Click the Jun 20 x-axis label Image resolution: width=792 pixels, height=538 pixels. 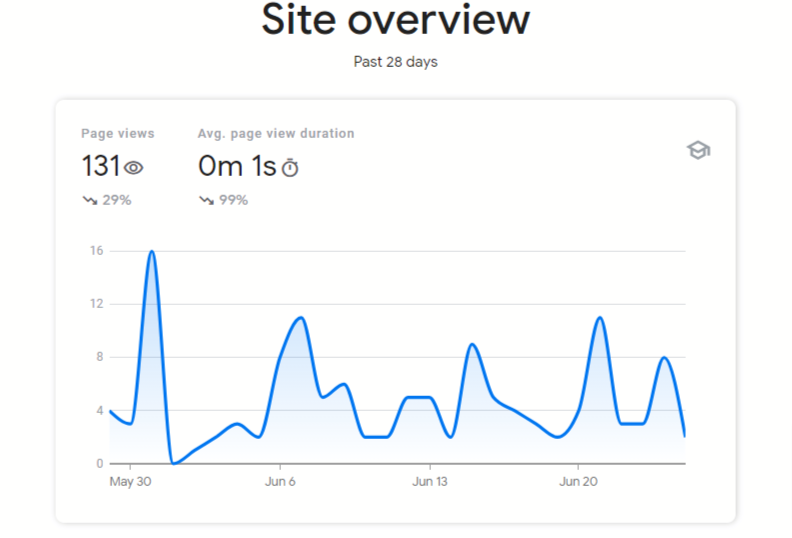[x=578, y=481]
